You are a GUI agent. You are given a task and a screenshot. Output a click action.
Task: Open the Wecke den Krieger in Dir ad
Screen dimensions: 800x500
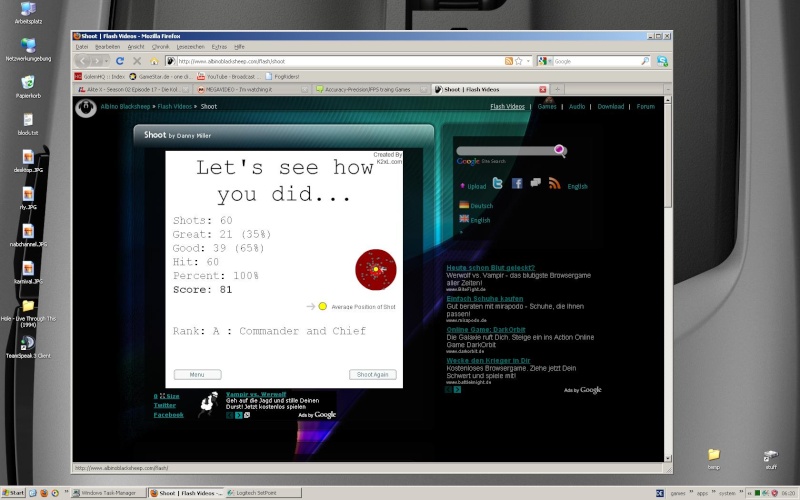[x=488, y=361]
